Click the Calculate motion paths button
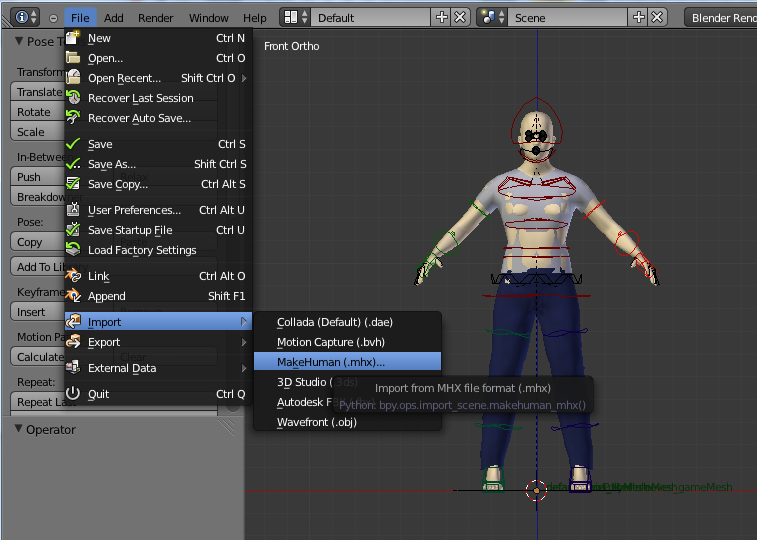757x540 pixels. (38, 357)
